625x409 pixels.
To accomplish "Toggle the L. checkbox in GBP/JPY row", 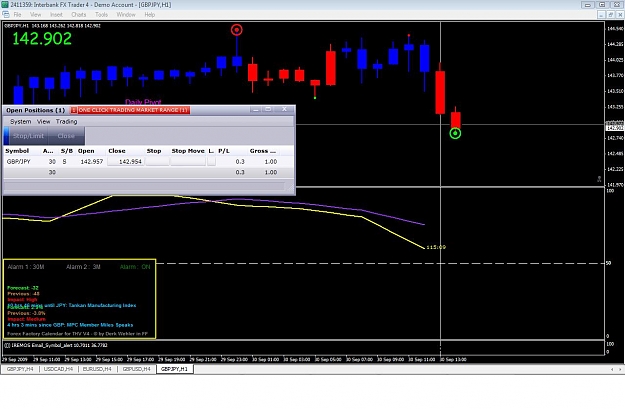I will (211, 161).
